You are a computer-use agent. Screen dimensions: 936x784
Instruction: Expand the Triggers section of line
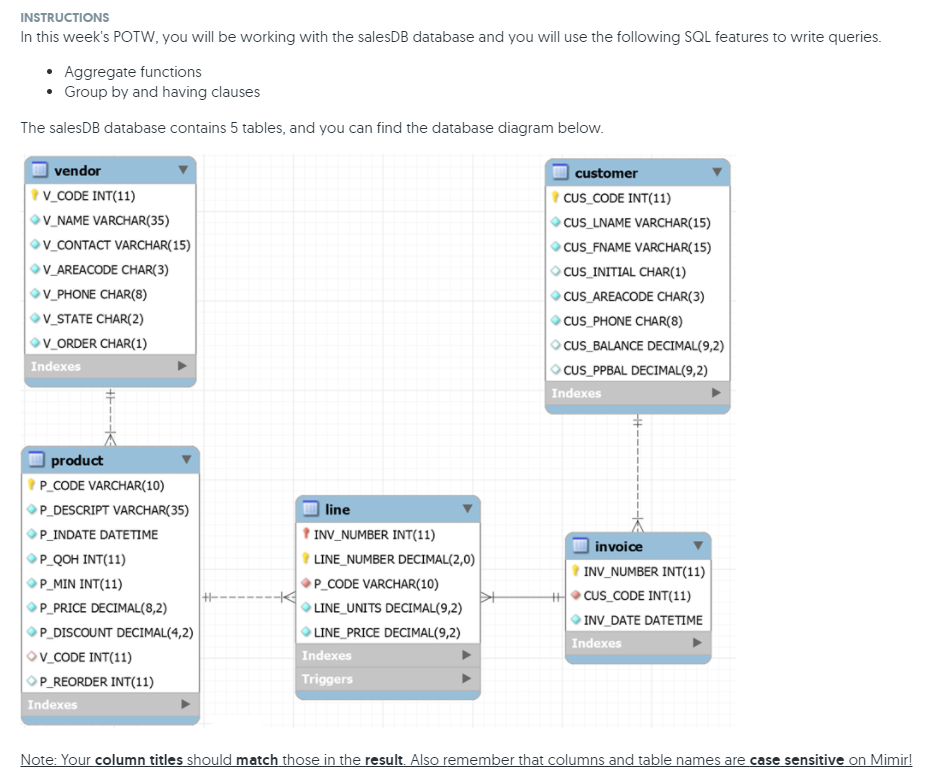coord(464,679)
